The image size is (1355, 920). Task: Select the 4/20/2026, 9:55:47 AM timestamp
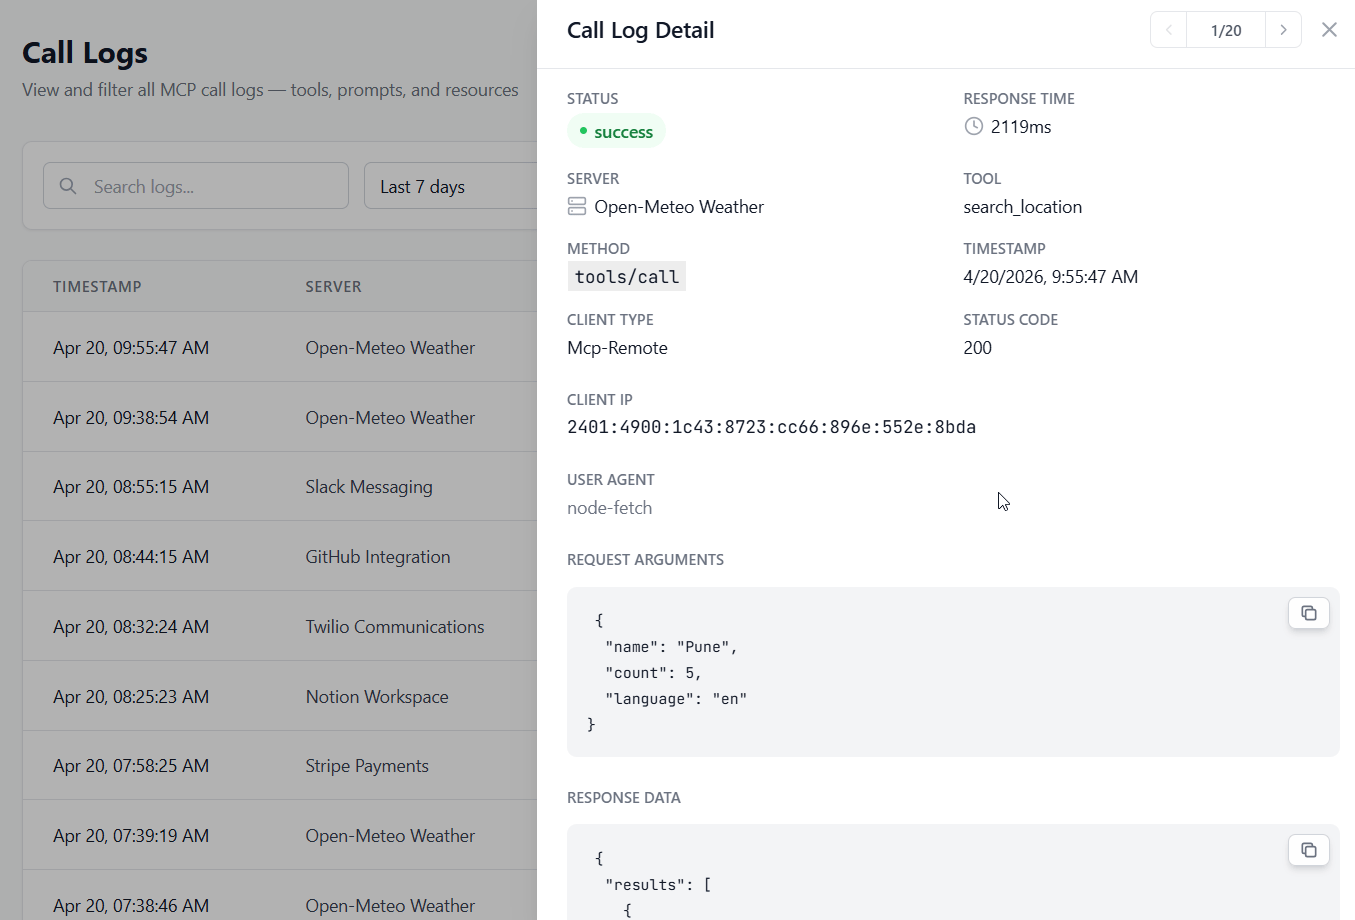point(1050,277)
